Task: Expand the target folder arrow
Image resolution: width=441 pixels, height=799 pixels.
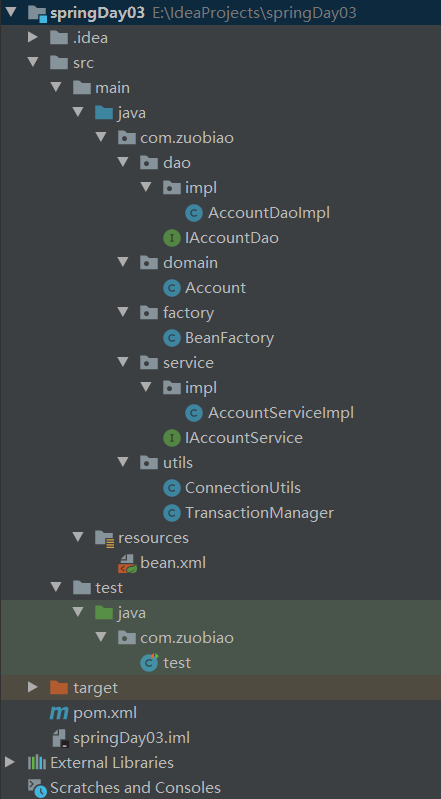Action: [x=33, y=687]
